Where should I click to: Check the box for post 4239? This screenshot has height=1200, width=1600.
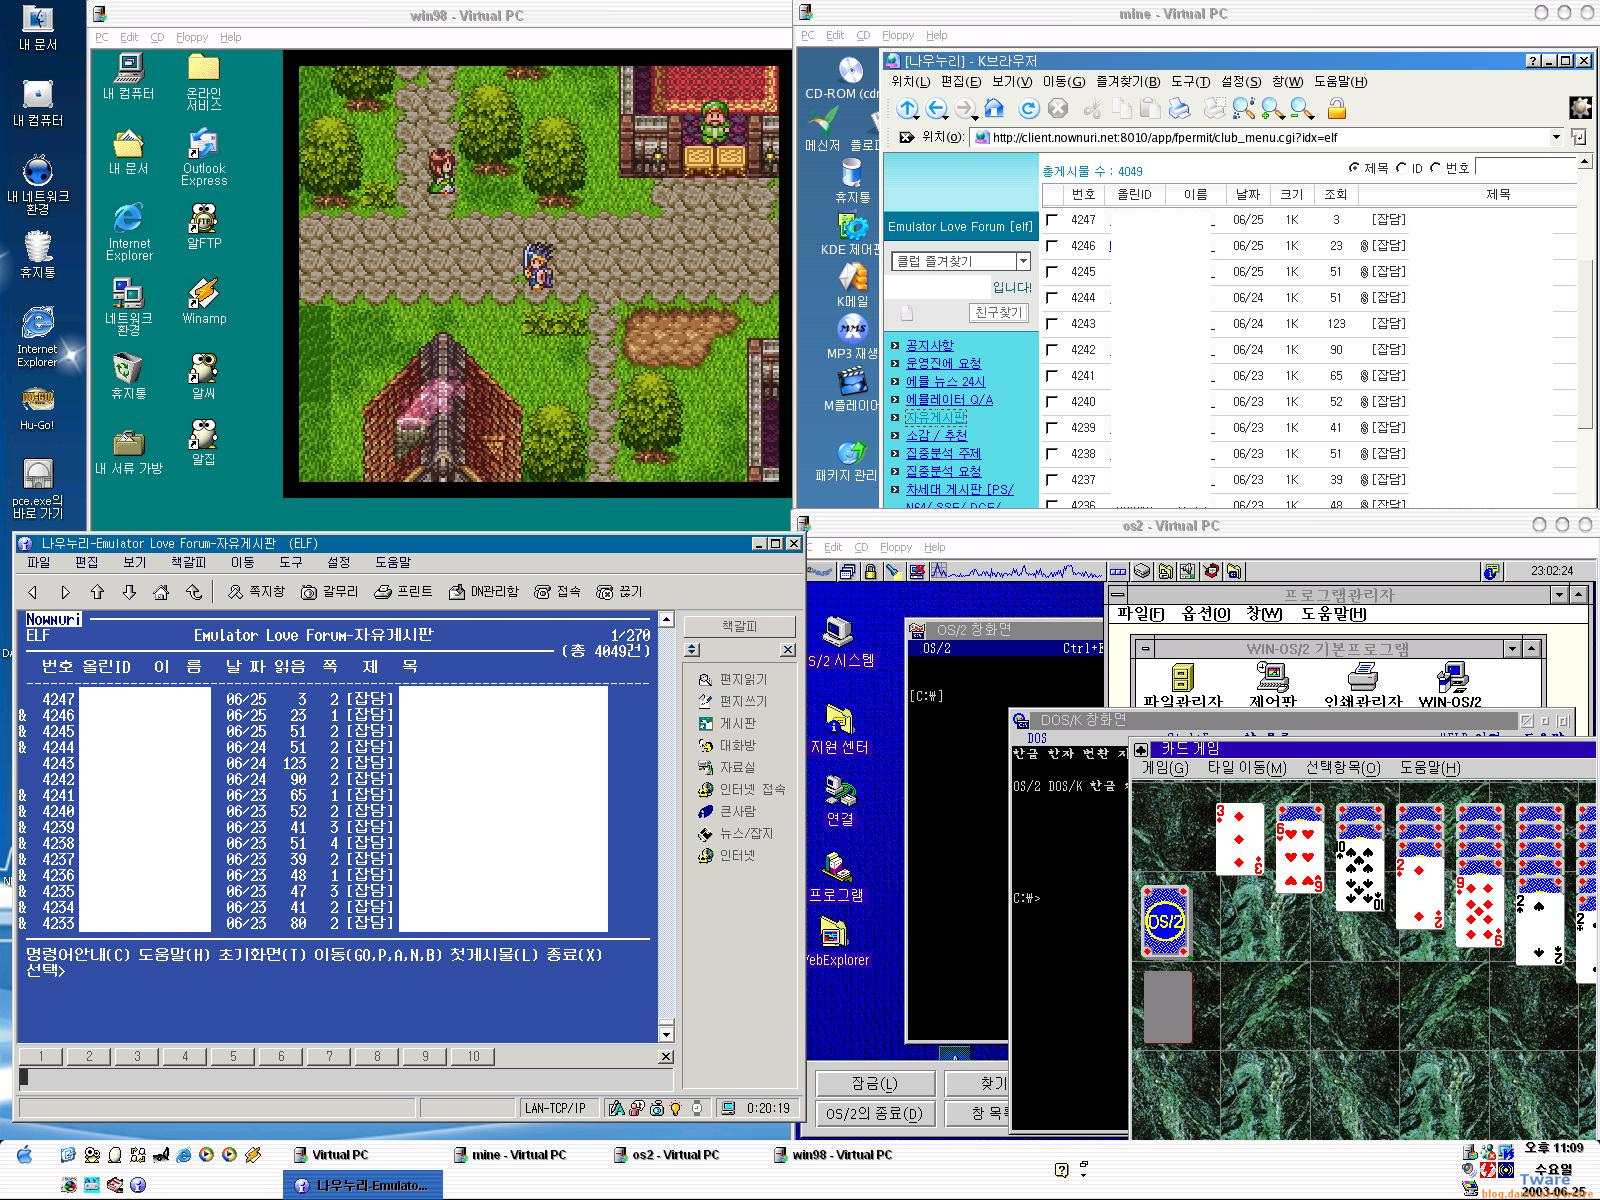click(1051, 428)
